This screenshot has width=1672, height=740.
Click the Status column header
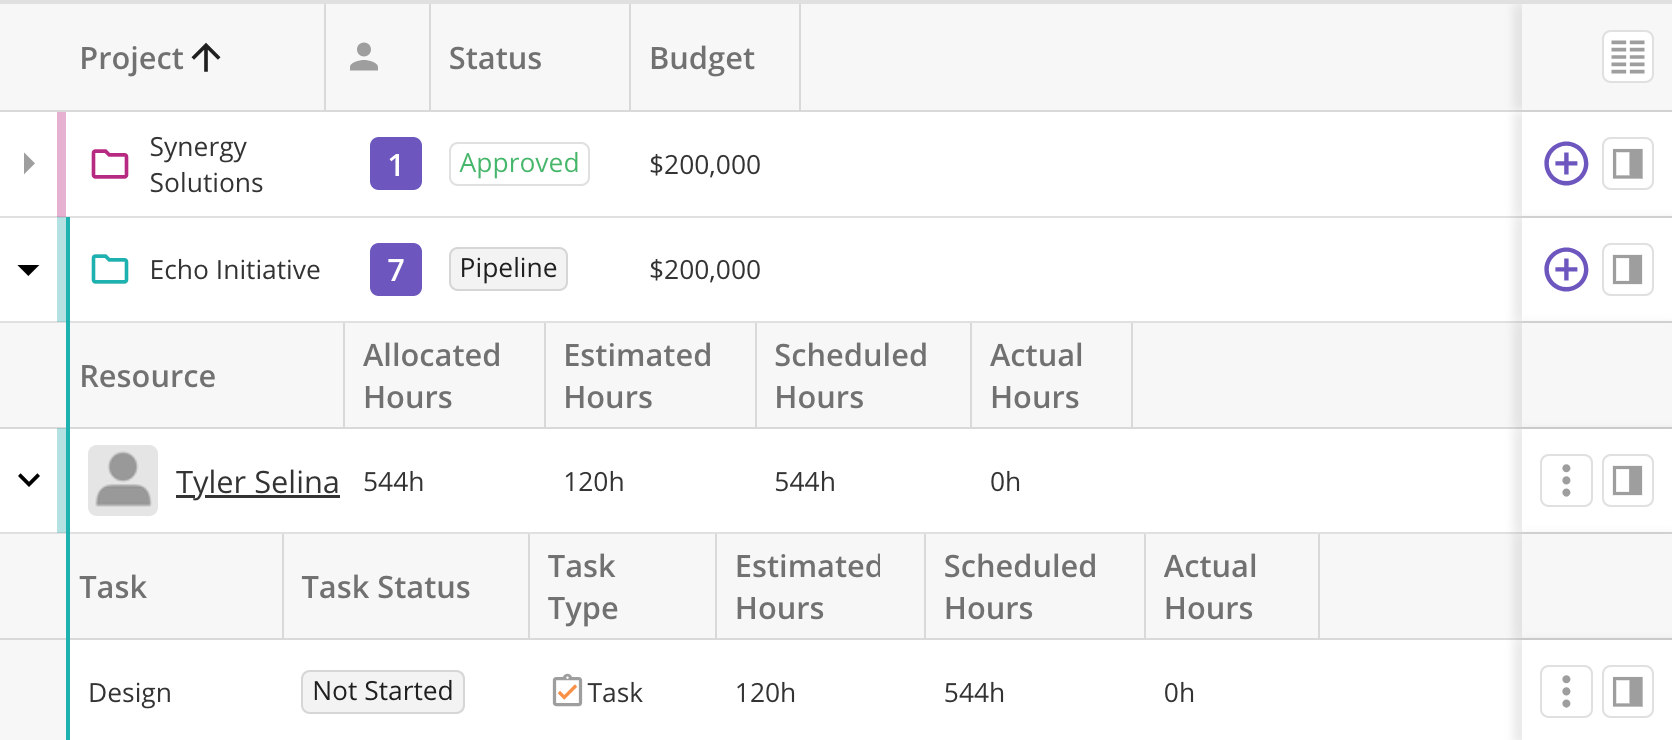[x=495, y=58]
